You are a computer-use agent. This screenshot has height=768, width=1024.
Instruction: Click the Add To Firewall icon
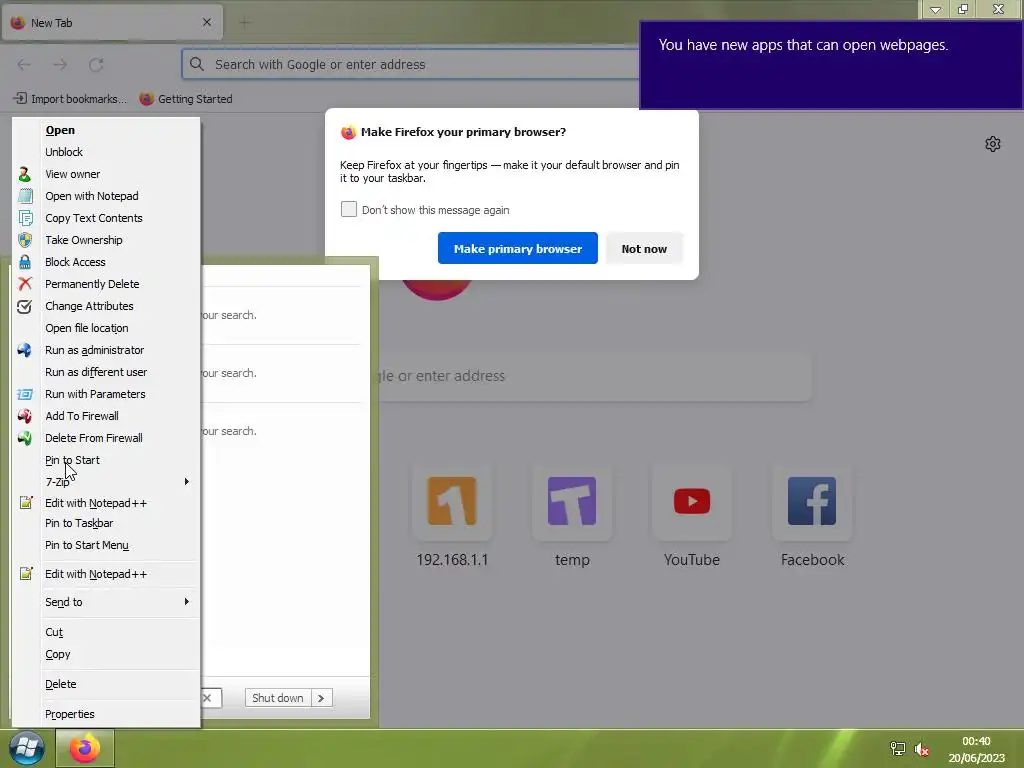(25, 416)
